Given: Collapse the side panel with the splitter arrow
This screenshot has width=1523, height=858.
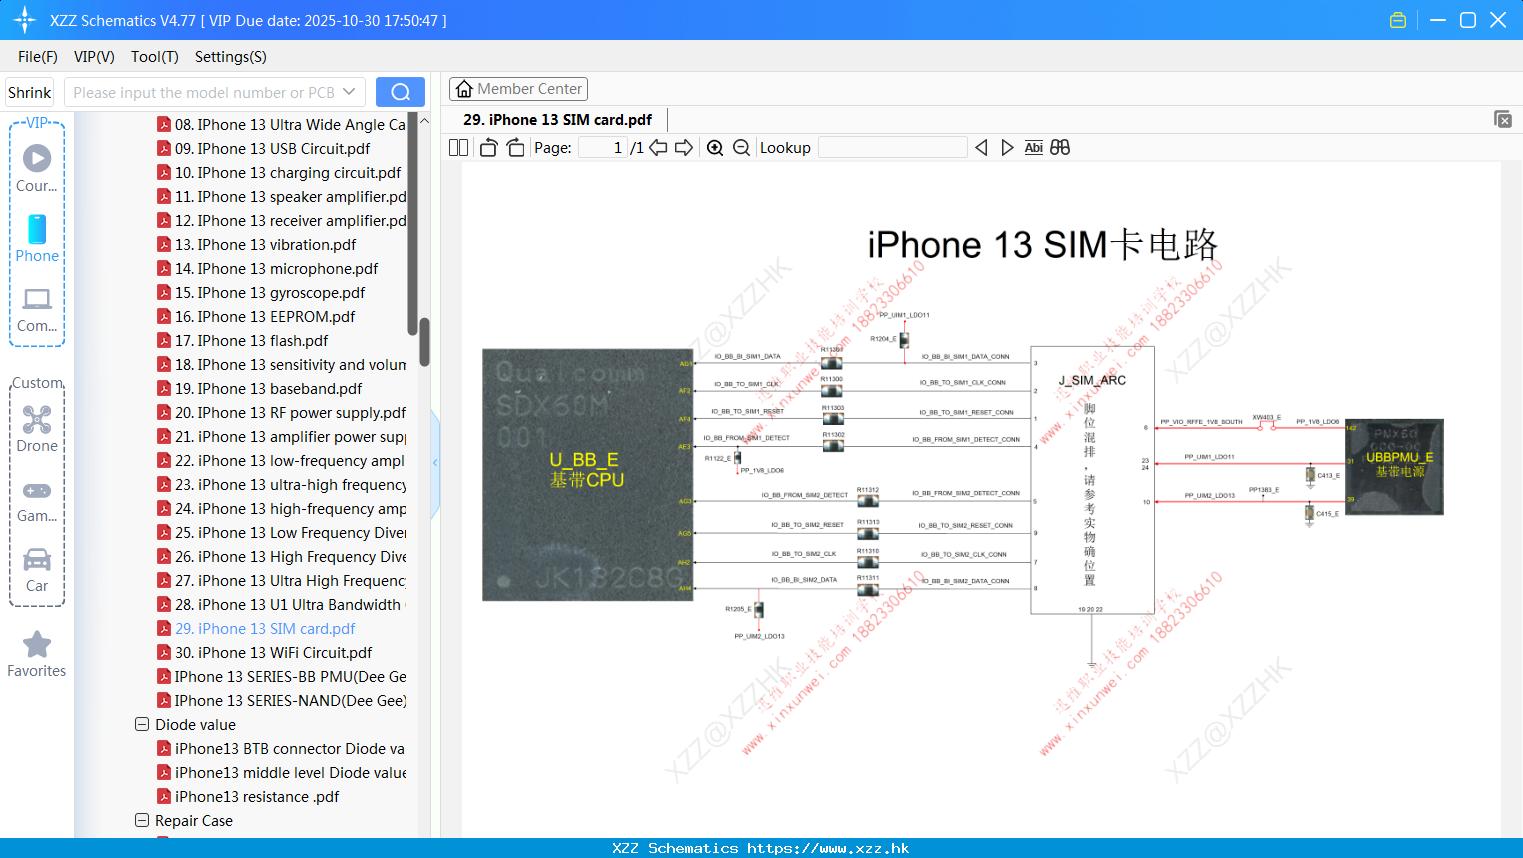Looking at the screenshot, I should tap(435, 462).
